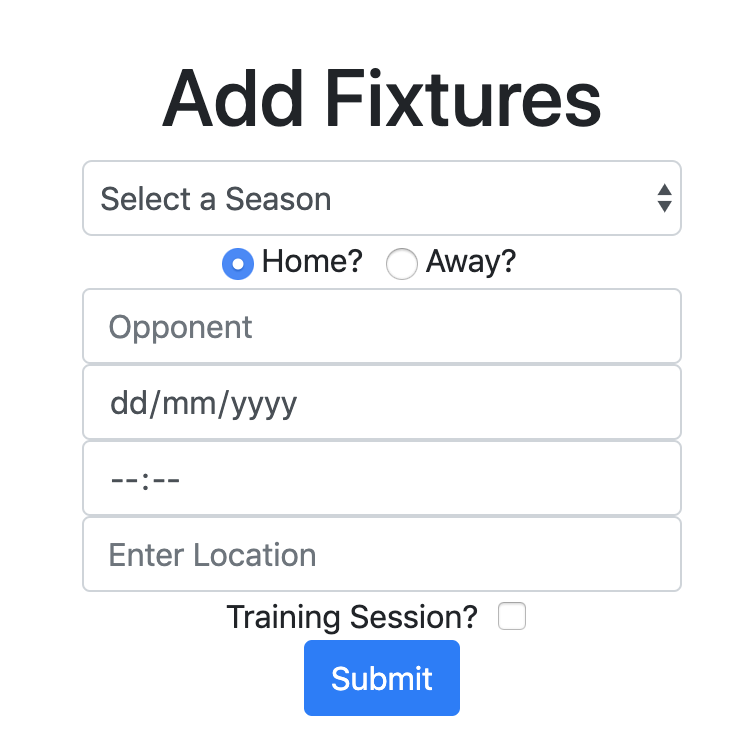Viewport: 742px width, 742px height.
Task: Click the "Away?" label text
Action: point(471,263)
